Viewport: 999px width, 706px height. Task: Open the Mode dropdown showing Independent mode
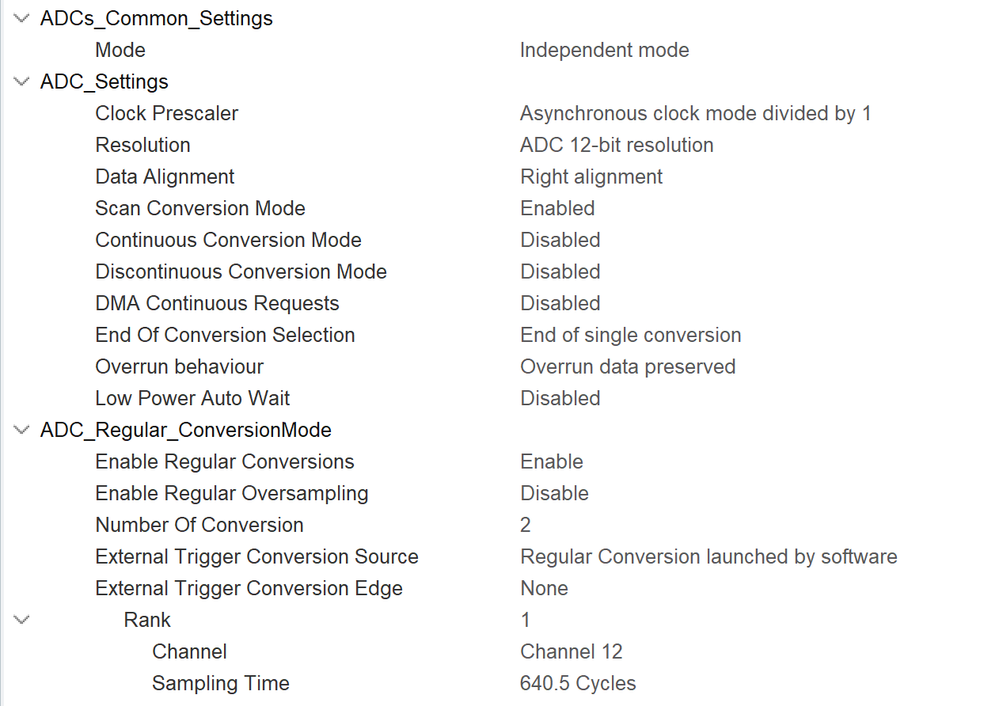pos(604,49)
